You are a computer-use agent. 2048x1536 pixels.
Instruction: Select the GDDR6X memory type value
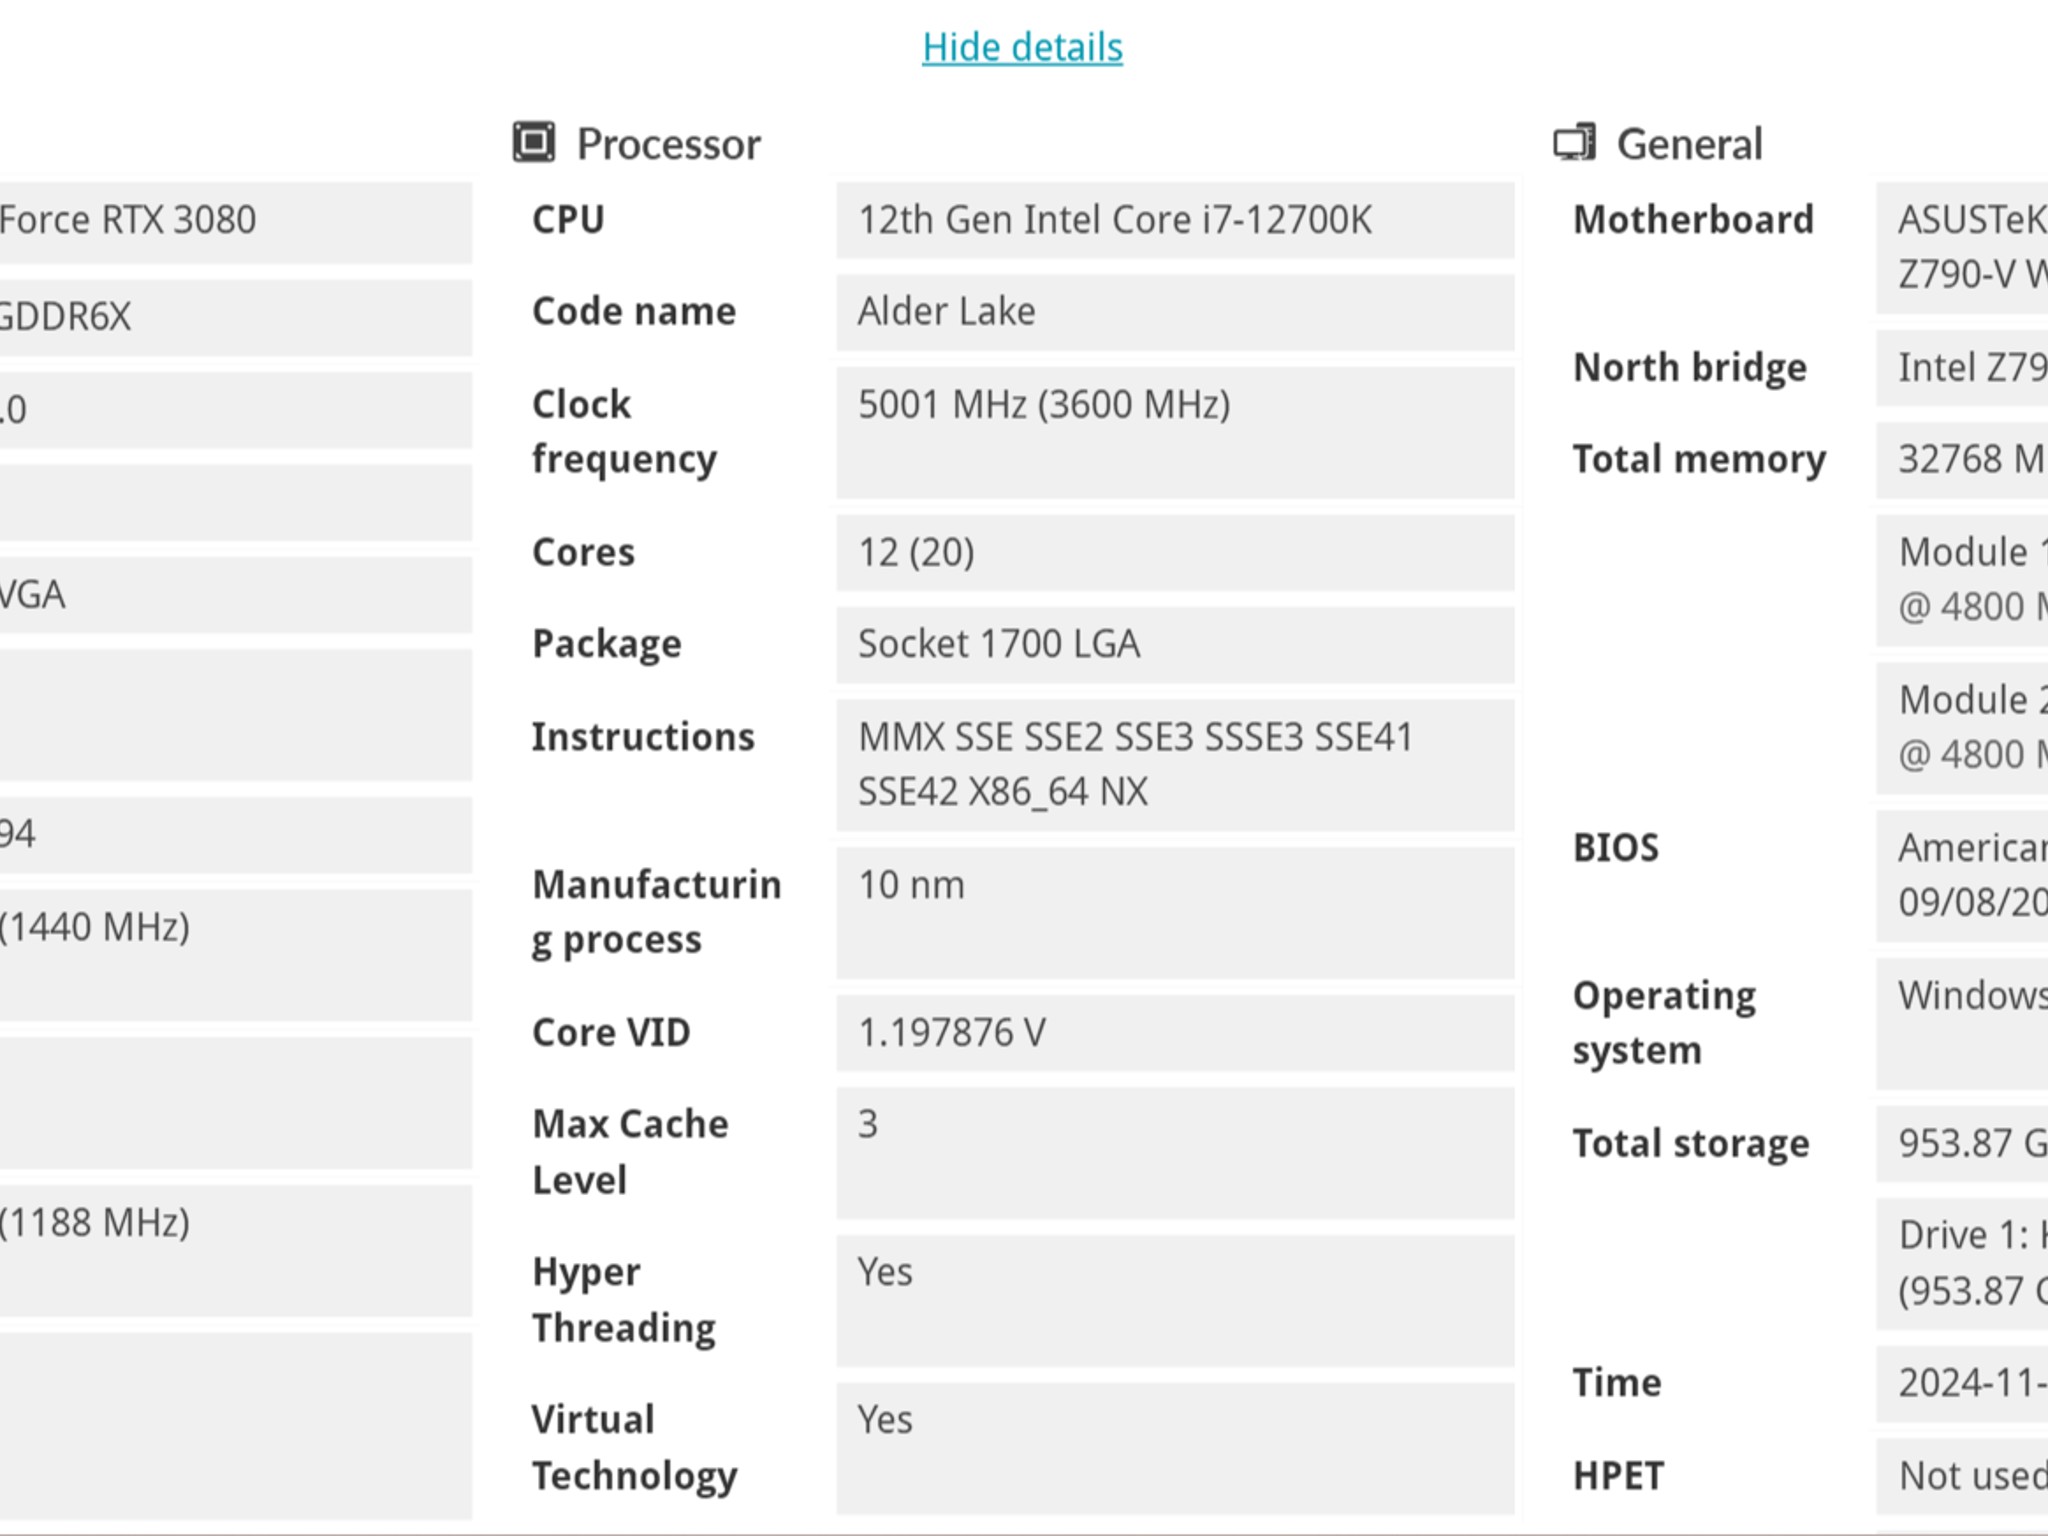[236, 316]
